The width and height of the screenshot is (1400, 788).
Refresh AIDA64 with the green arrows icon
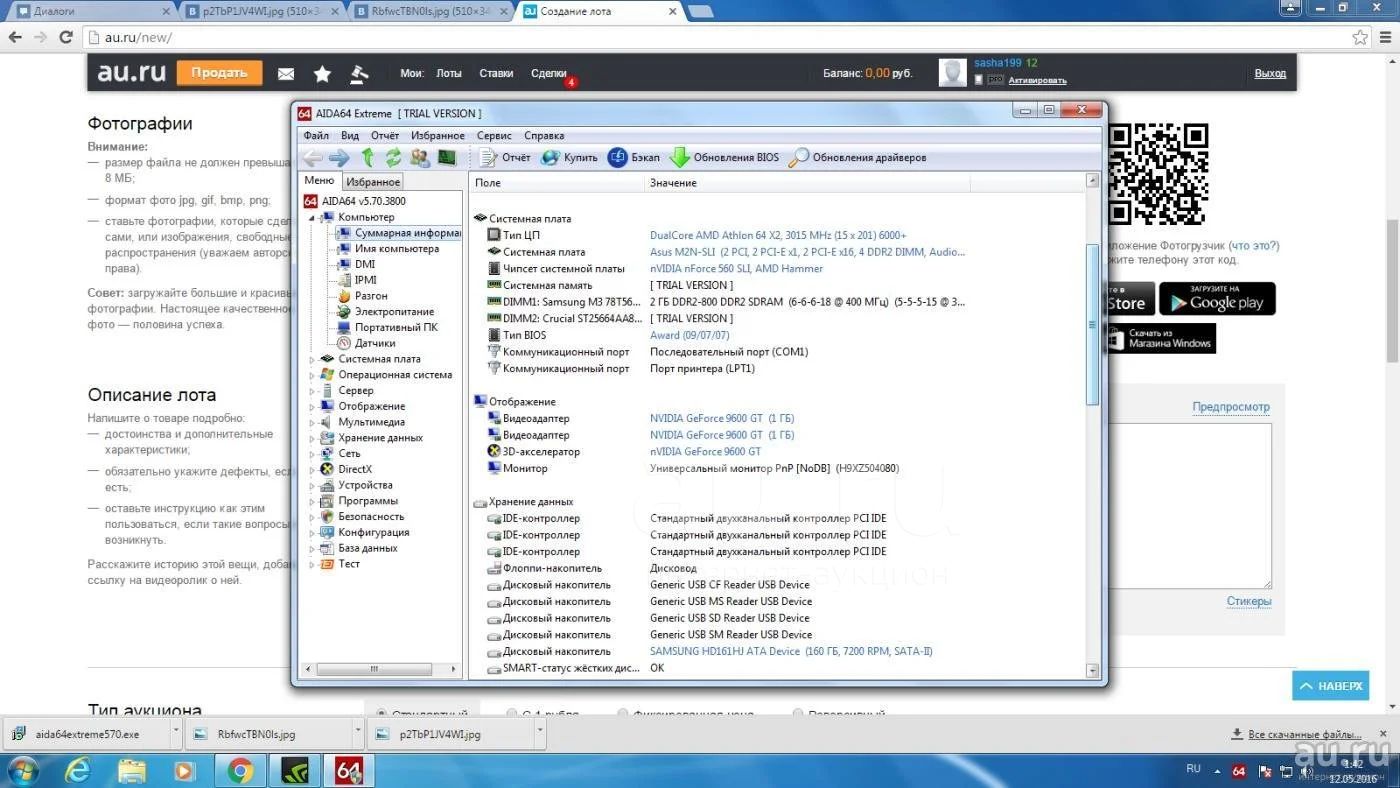tap(393, 158)
